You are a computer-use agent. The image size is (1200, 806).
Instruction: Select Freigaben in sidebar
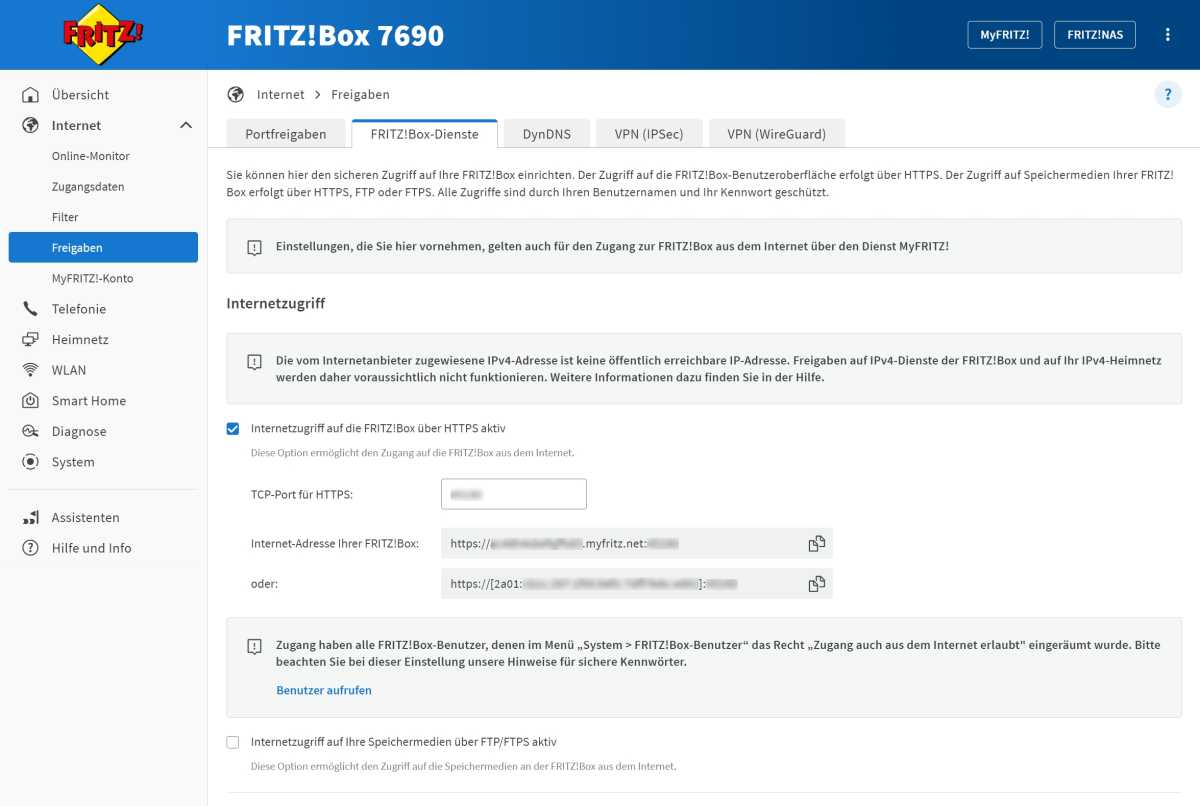103,248
